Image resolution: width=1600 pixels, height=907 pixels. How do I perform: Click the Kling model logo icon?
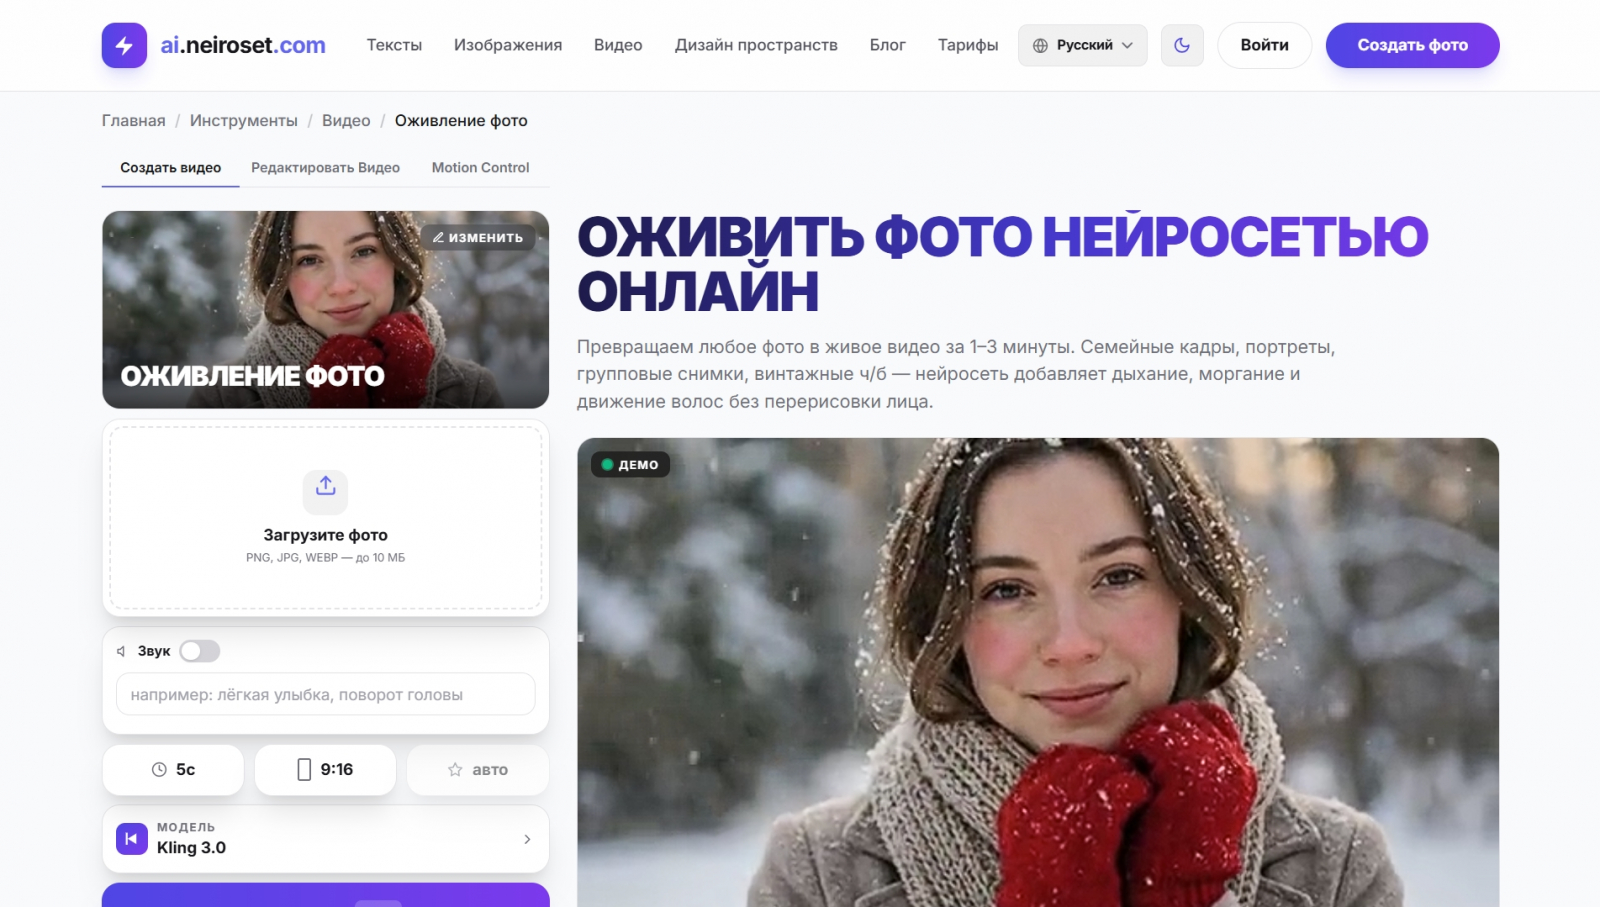(x=132, y=839)
